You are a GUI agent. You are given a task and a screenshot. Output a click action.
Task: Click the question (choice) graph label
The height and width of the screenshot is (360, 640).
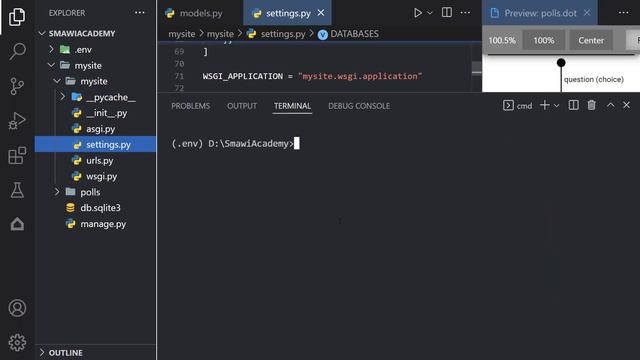tap(593, 79)
